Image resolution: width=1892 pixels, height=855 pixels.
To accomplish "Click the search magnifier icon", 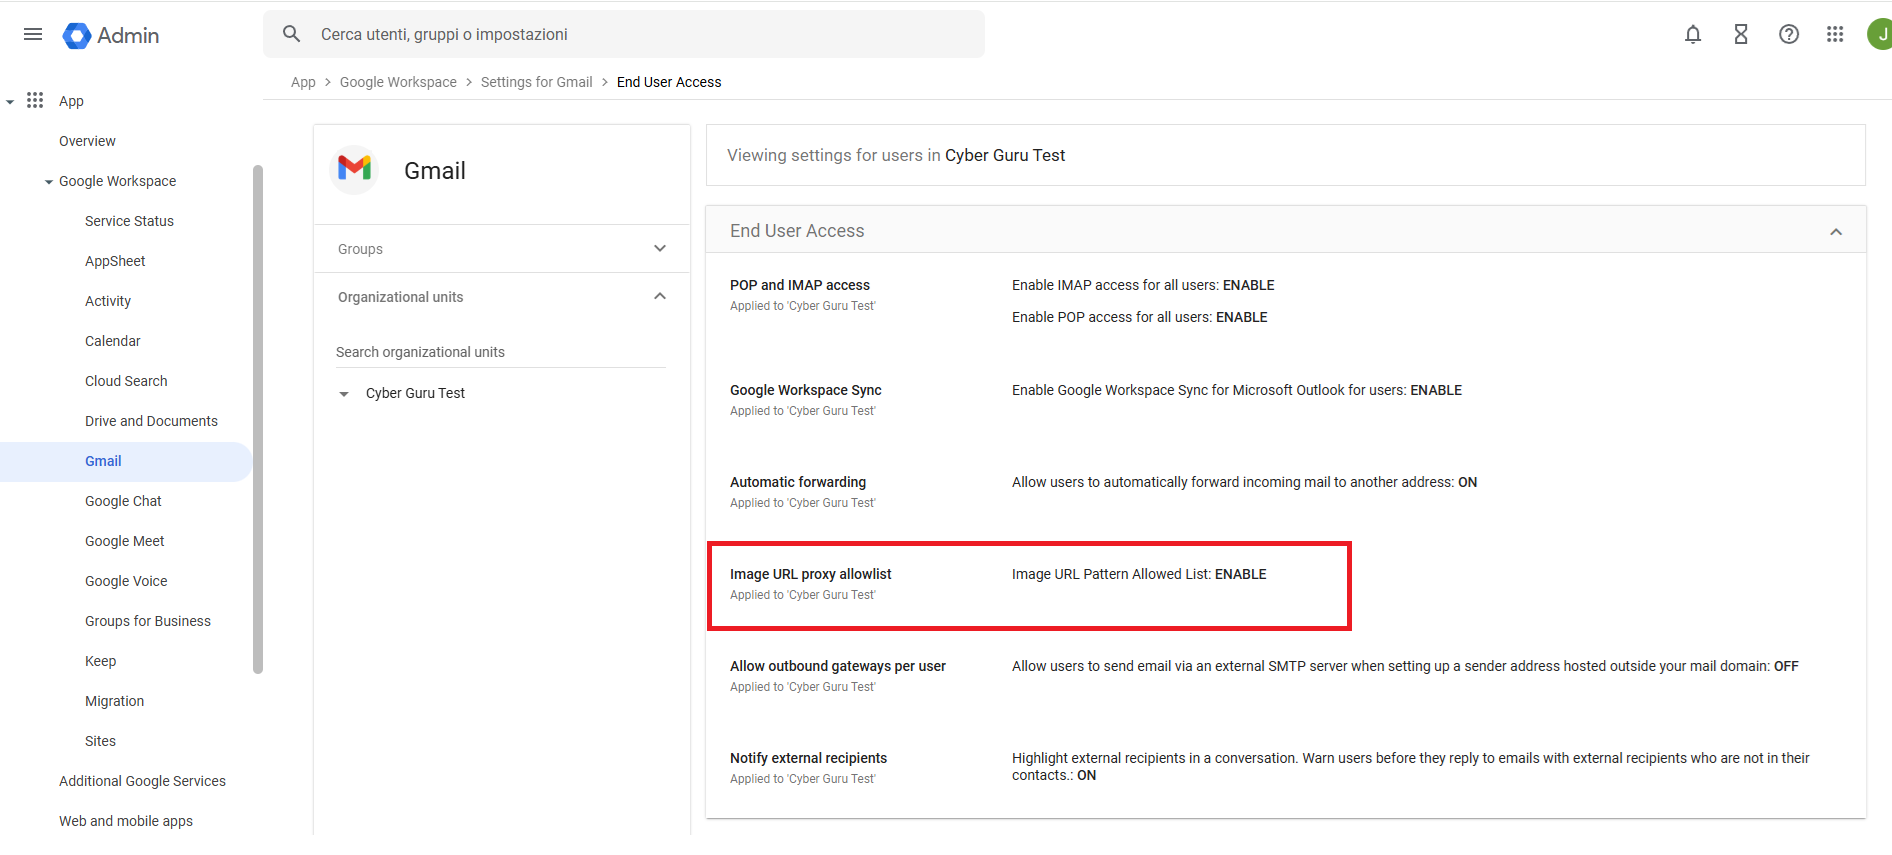I will coord(292,34).
